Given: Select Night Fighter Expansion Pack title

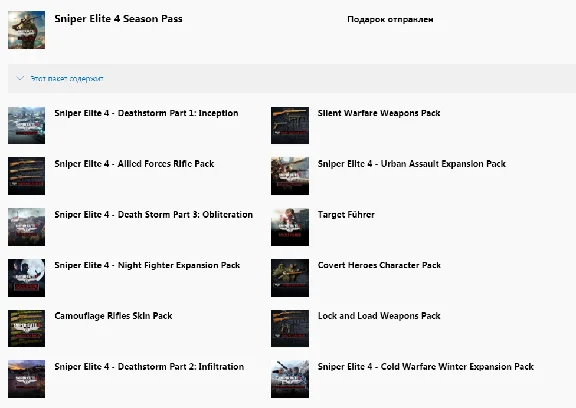Looking at the screenshot, I should [147, 265].
